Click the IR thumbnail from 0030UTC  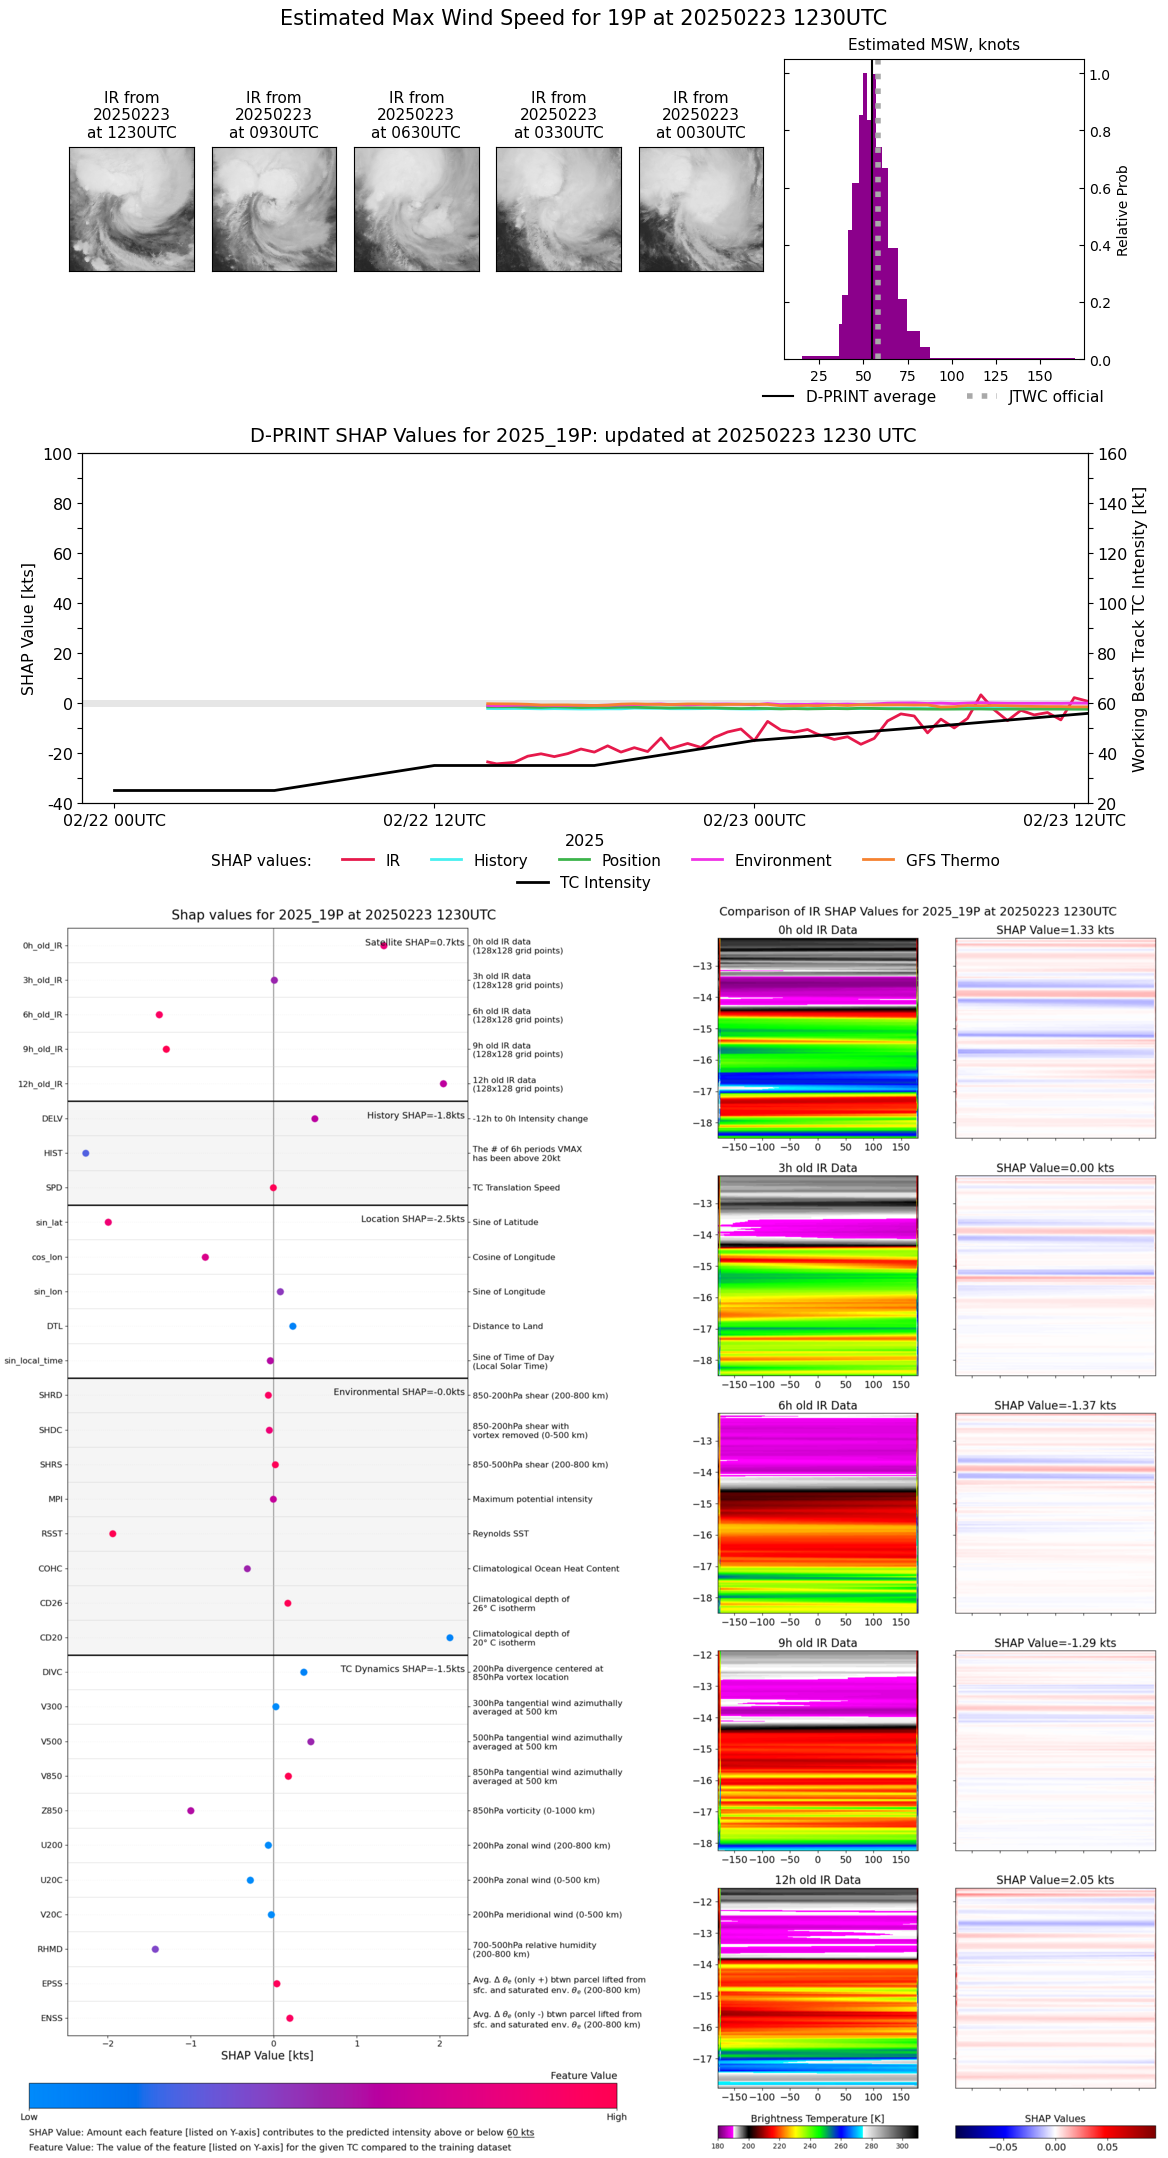701,209
